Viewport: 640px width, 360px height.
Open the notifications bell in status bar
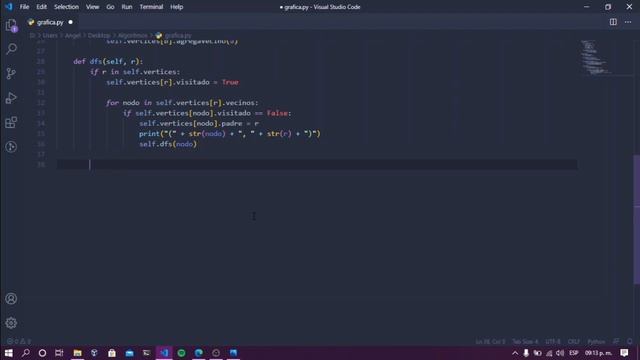pyautogui.click(x=629, y=341)
